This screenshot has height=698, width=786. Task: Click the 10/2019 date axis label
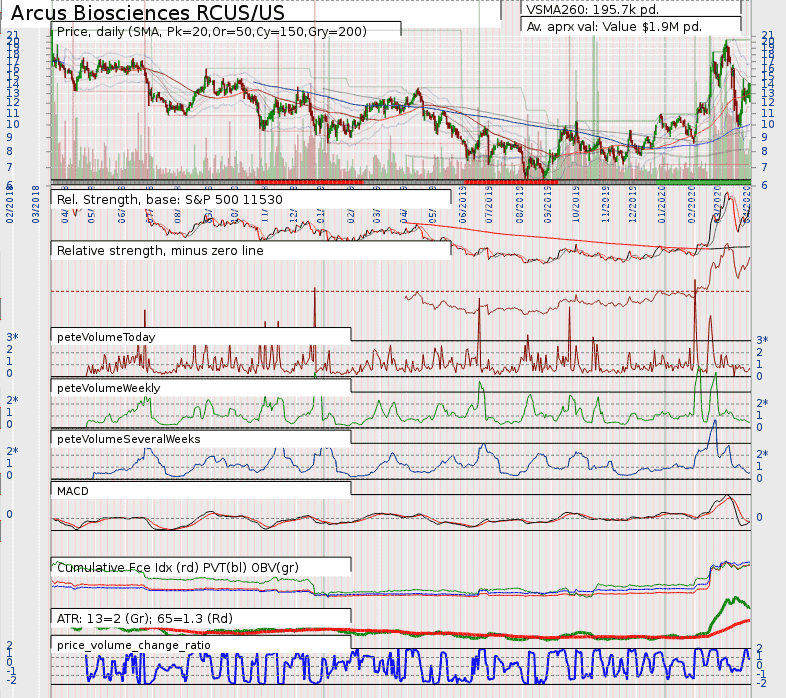[x=576, y=204]
